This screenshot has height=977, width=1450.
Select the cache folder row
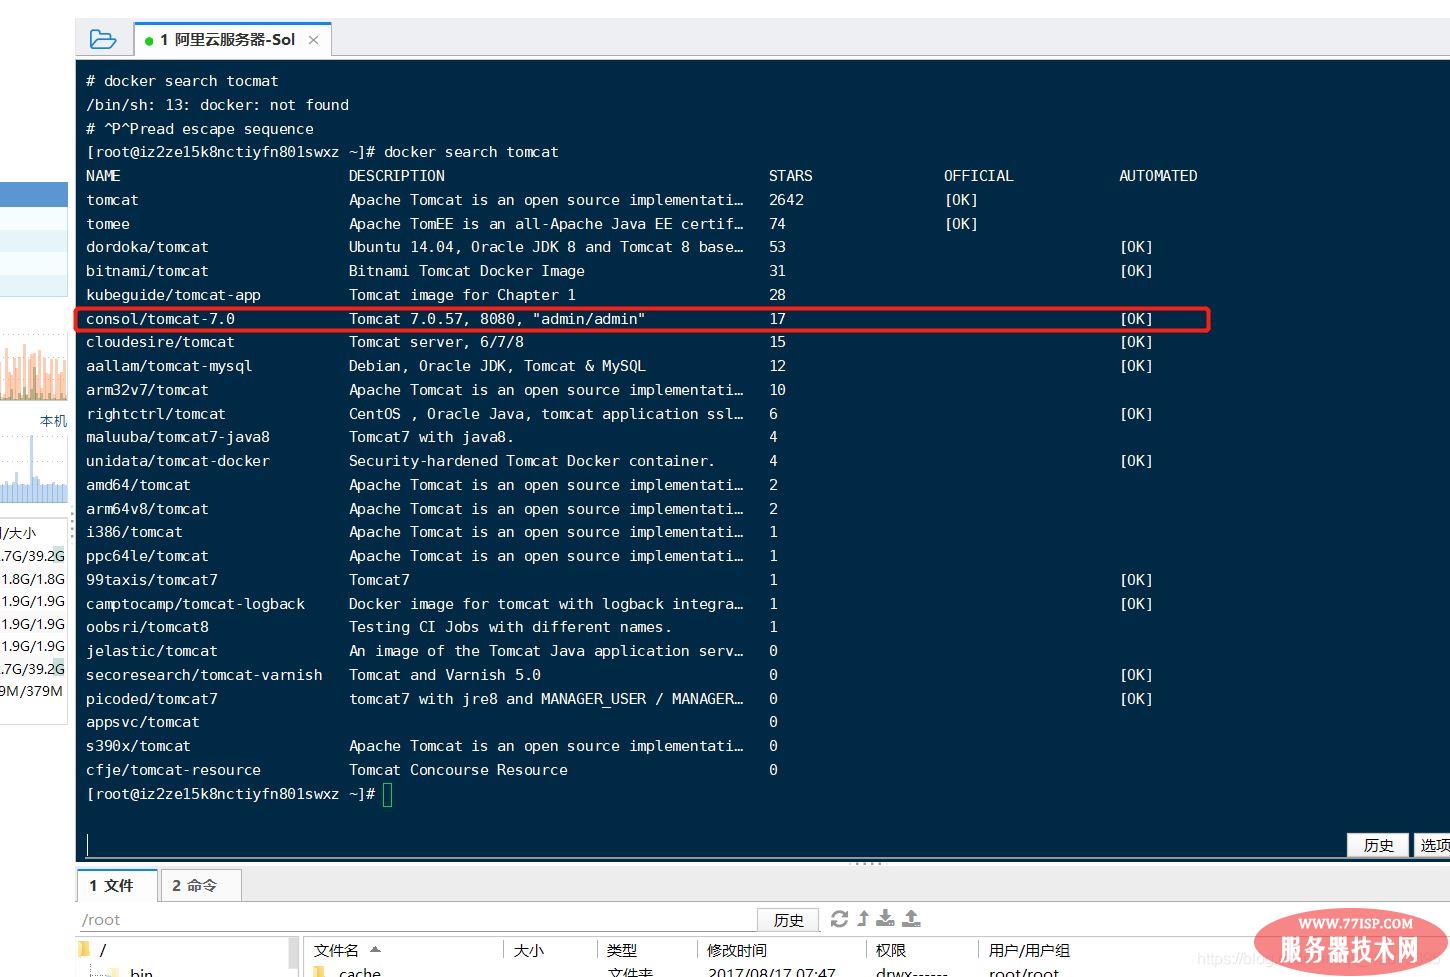[359, 971]
